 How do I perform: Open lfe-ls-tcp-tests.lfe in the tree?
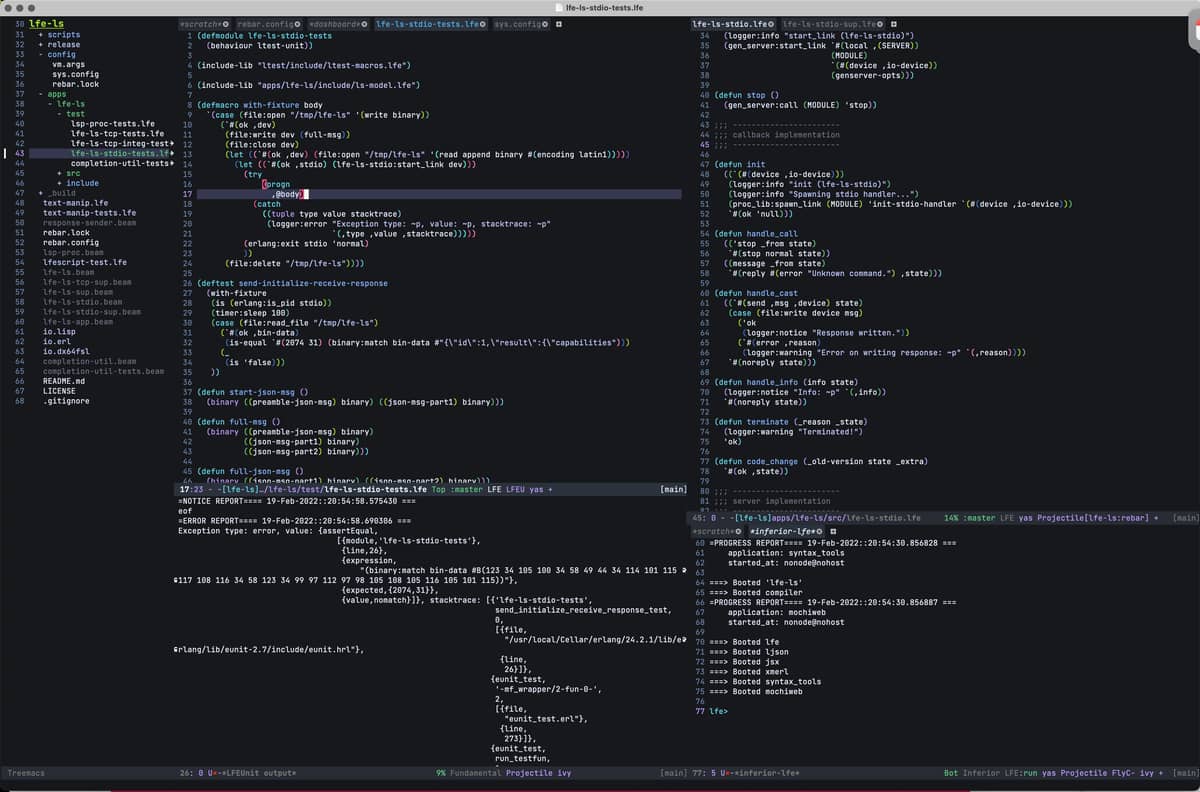pos(117,134)
